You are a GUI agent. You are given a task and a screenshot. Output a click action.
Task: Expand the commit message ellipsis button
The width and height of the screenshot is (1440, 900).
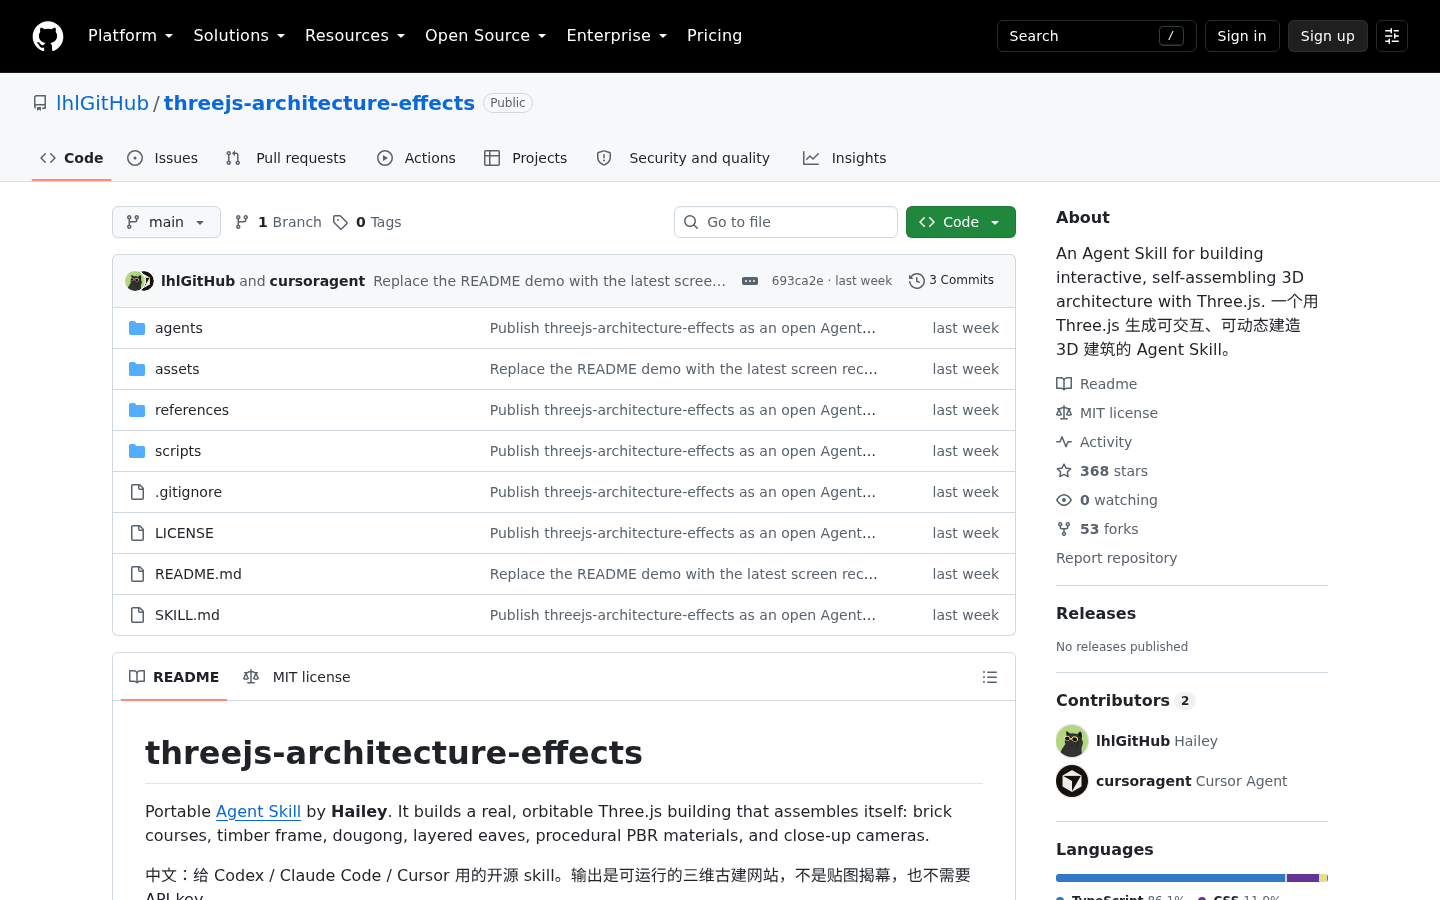tap(750, 281)
